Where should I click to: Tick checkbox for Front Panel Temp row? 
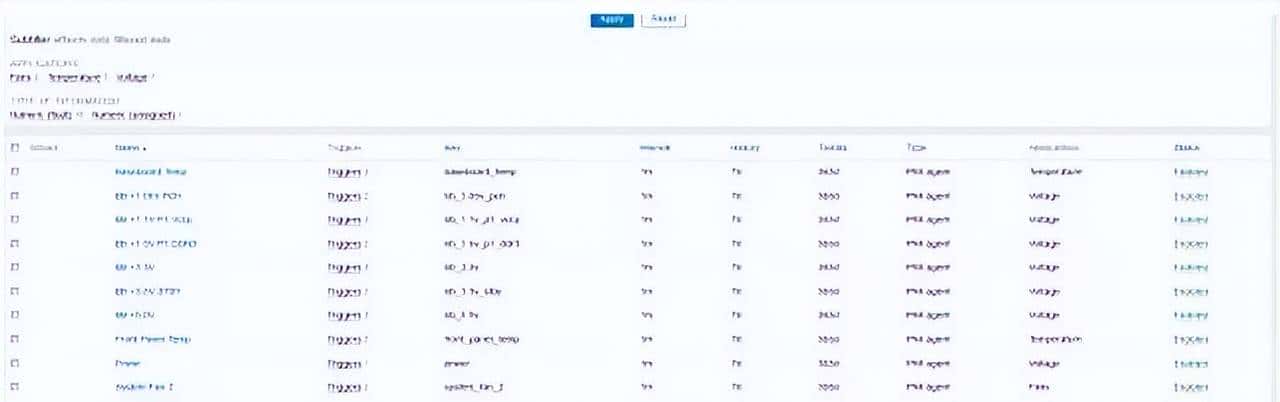14,339
